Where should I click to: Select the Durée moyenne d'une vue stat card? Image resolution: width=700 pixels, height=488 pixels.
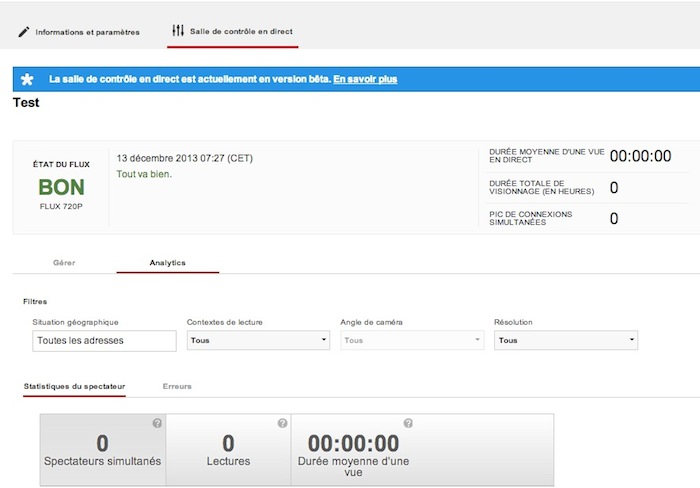(x=353, y=450)
